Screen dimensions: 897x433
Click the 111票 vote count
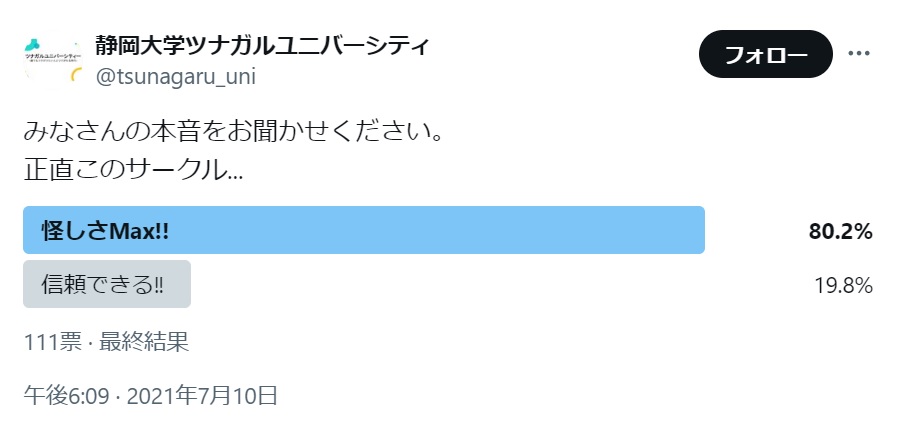click(53, 343)
